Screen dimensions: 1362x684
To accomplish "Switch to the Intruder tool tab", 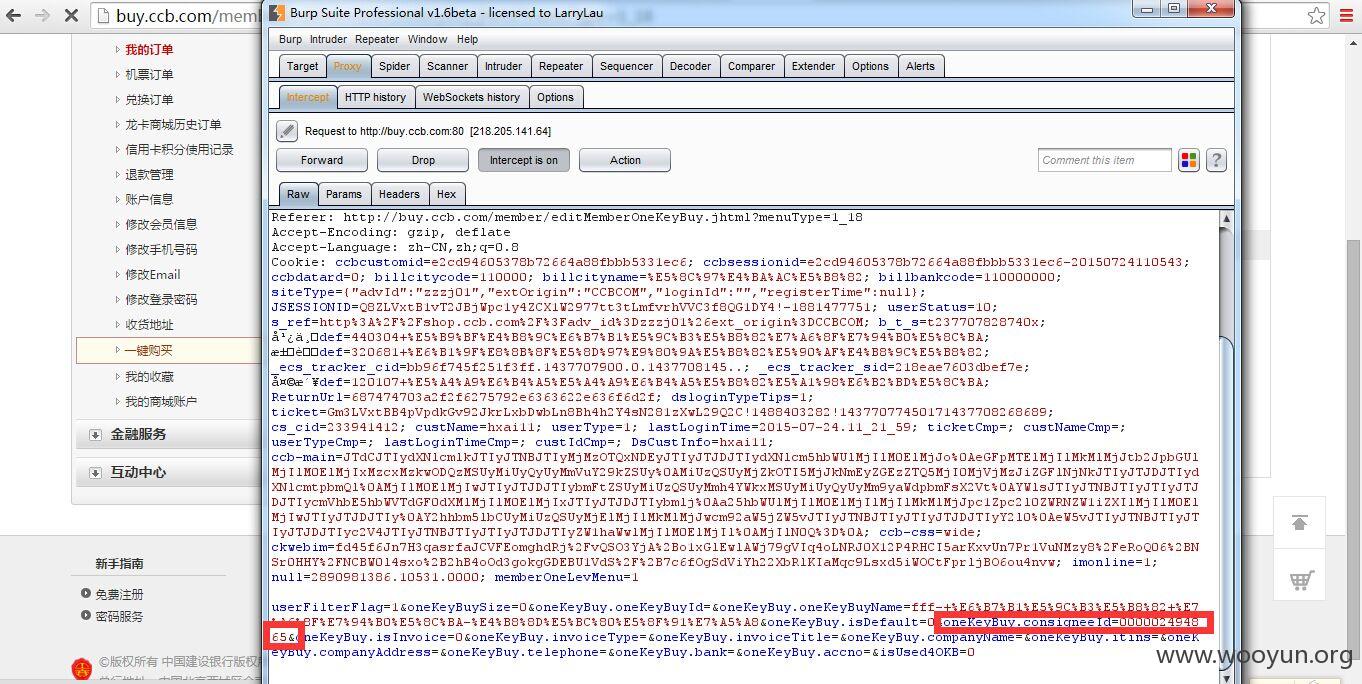I will [x=503, y=66].
